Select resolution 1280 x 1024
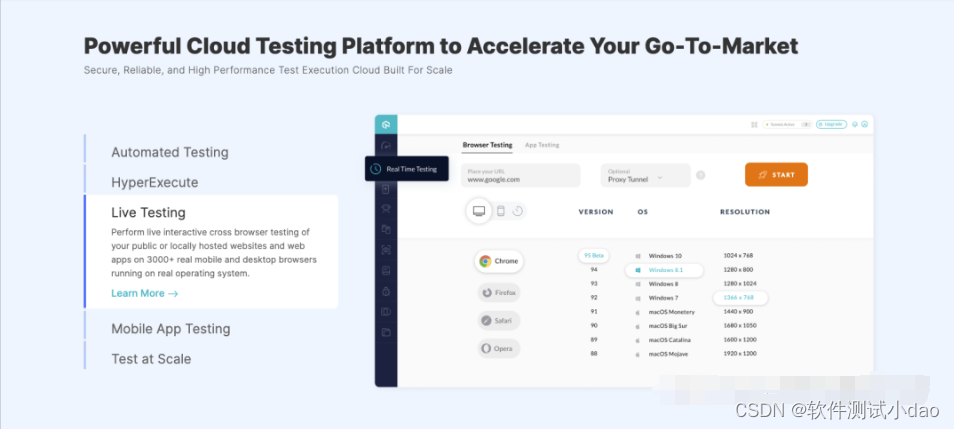This screenshot has height=429, width=954. pyautogui.click(x=740, y=284)
